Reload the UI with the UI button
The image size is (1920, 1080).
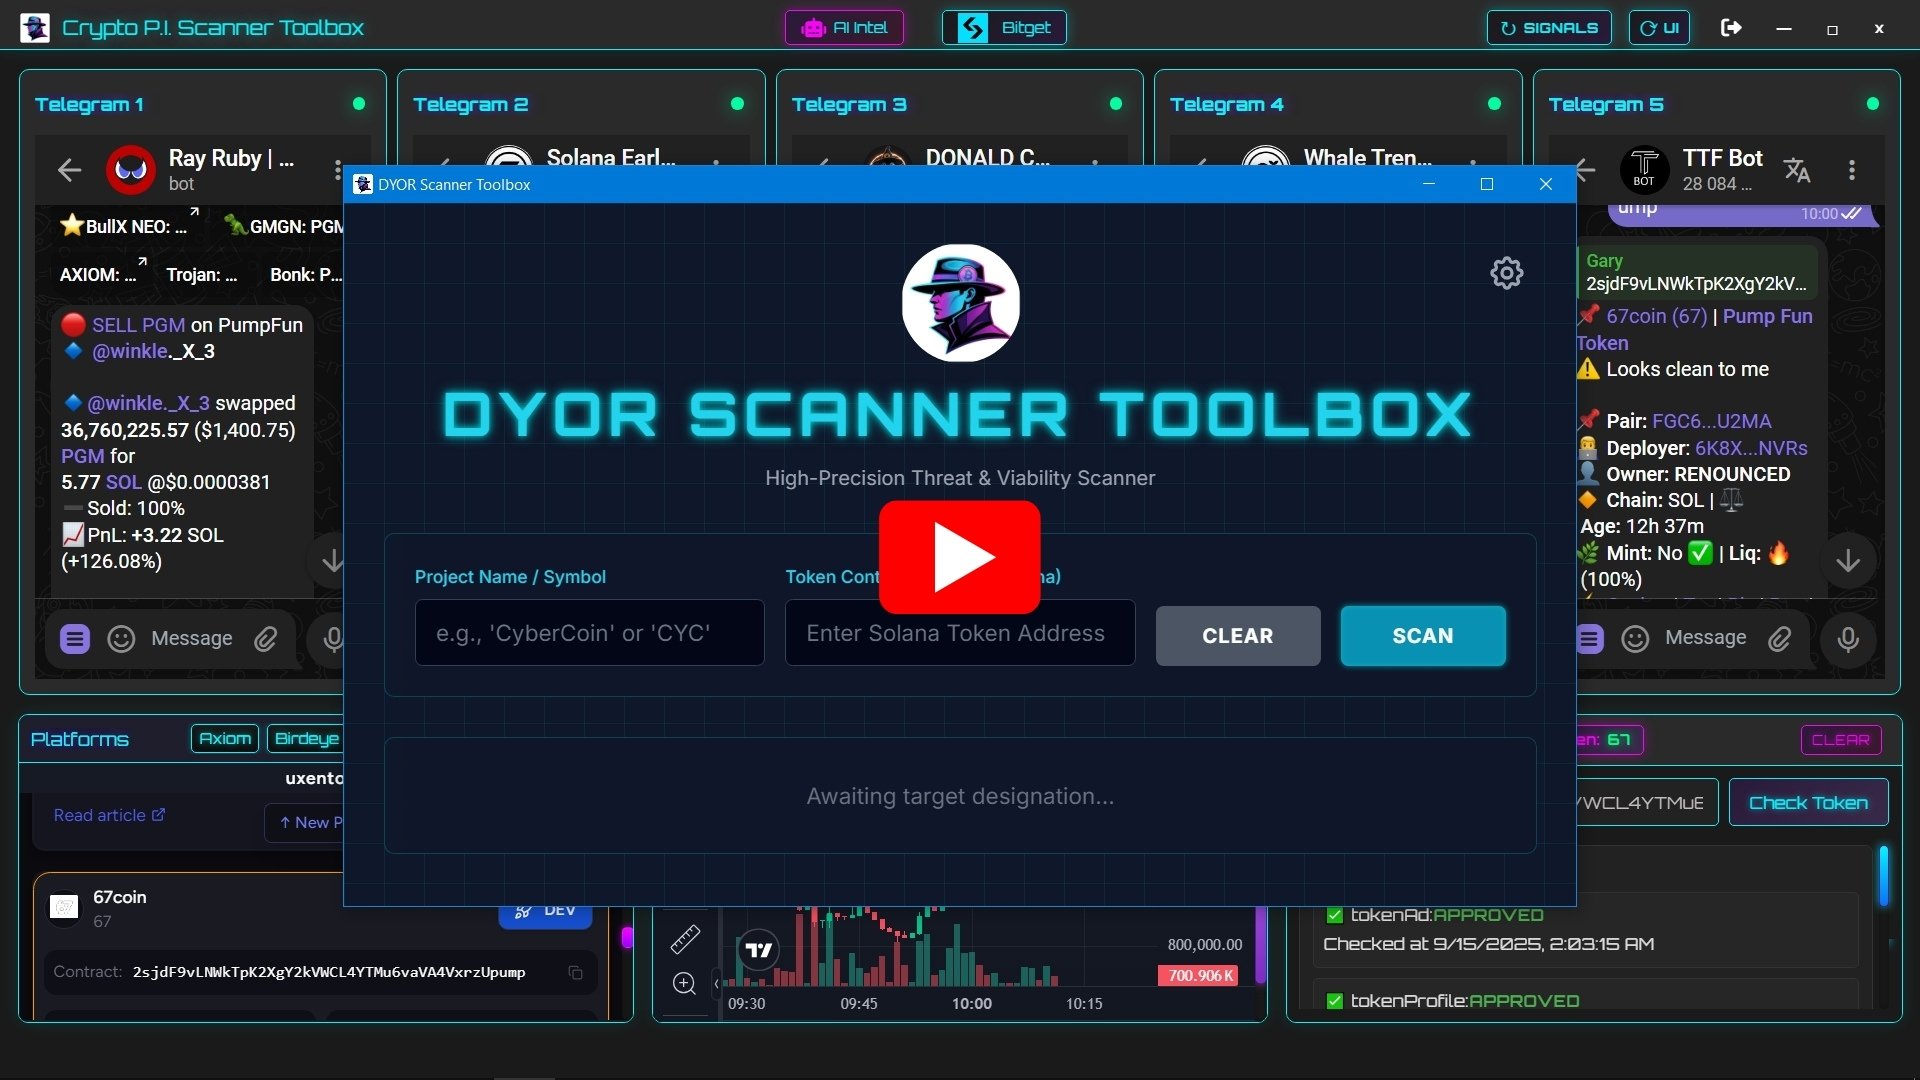tap(1659, 28)
